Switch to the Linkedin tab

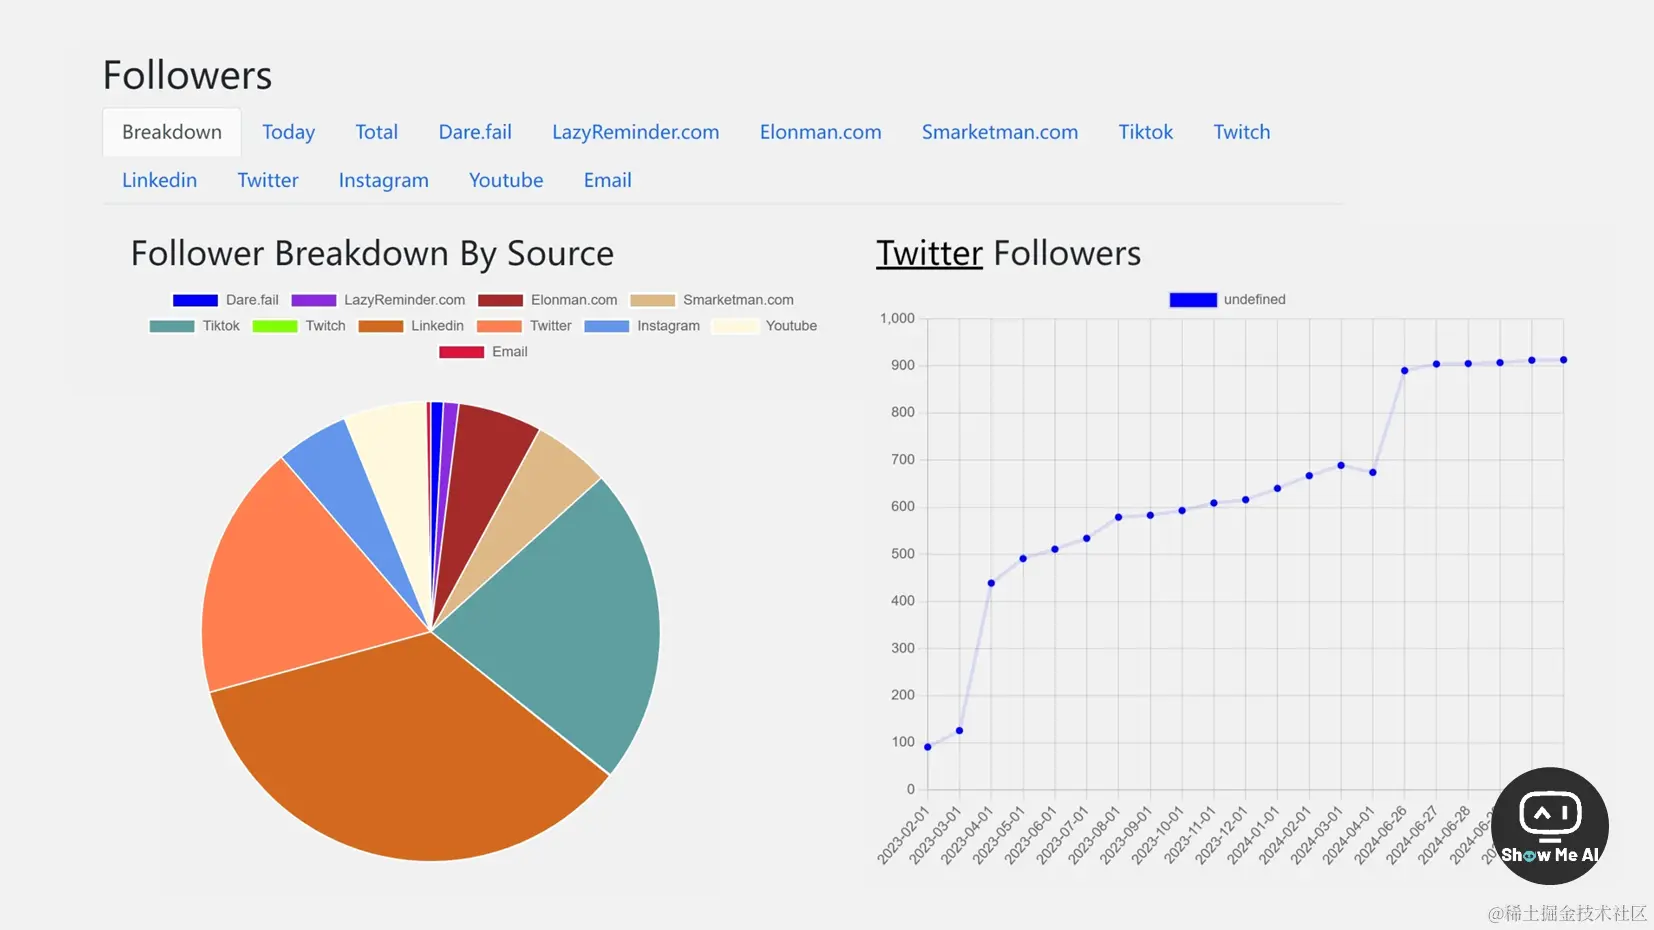click(159, 180)
